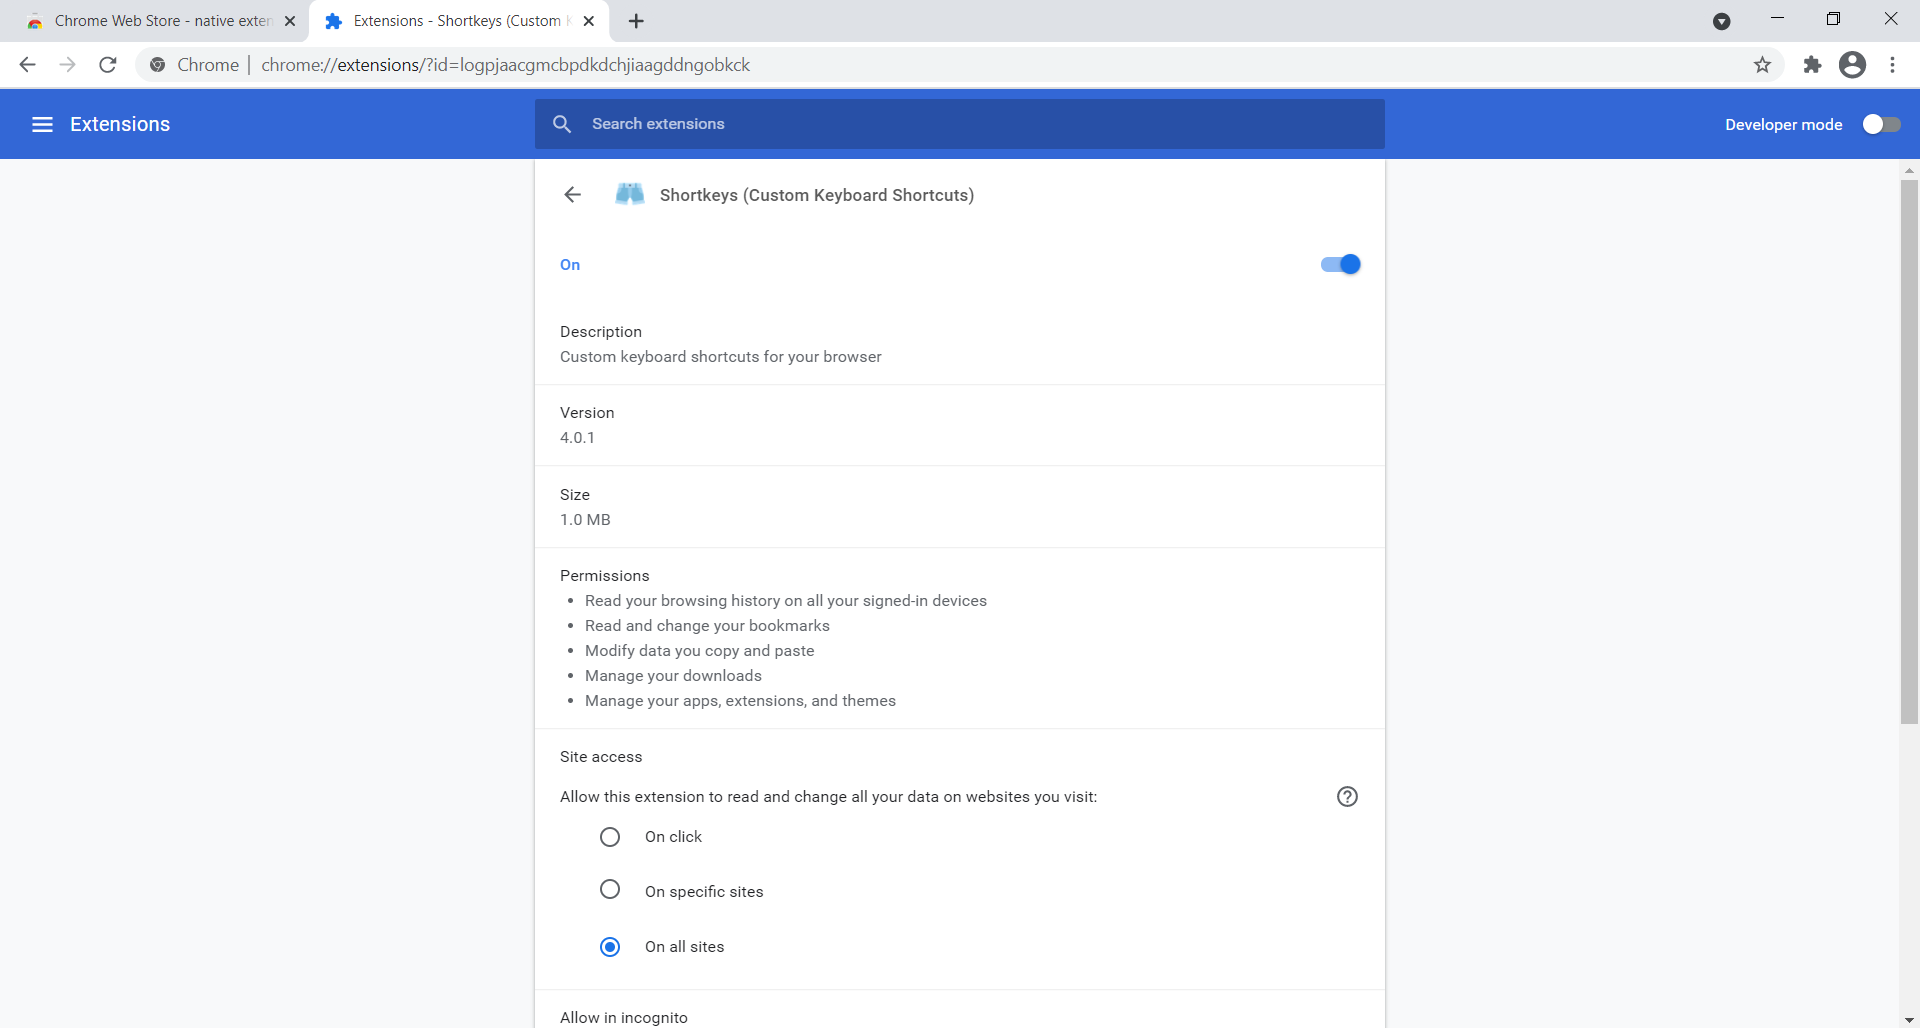Go back to the extensions list arrow
The image size is (1920, 1028).
click(x=572, y=195)
